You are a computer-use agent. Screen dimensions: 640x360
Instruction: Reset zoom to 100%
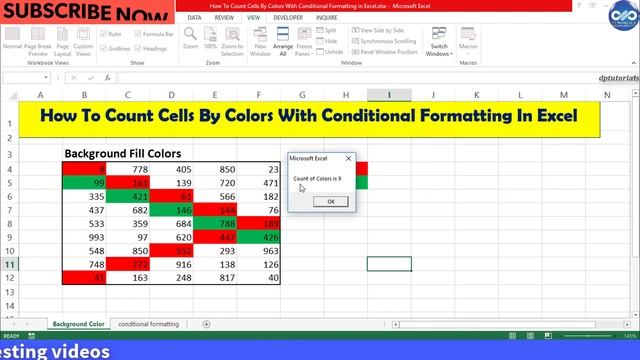[x=211, y=38]
